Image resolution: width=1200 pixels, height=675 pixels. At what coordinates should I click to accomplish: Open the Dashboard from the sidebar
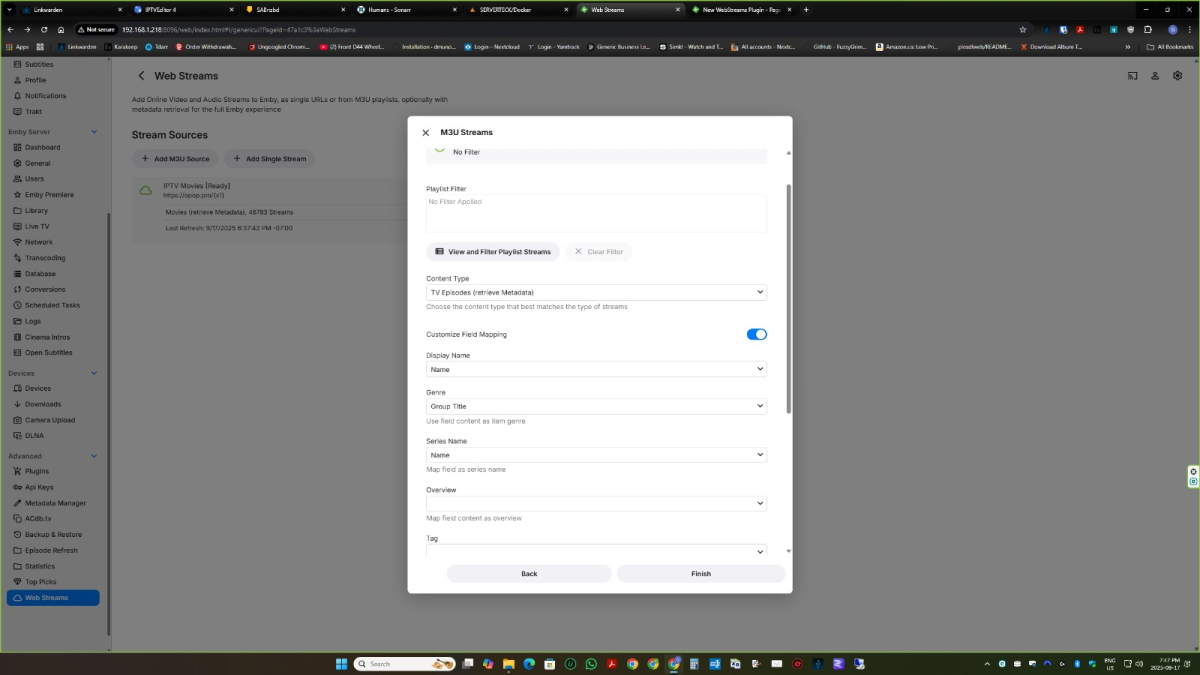click(47, 147)
